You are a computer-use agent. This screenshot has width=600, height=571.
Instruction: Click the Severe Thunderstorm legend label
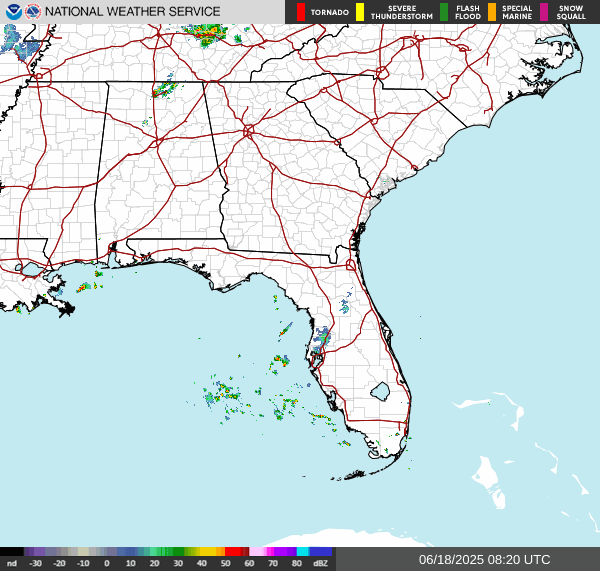[402, 13]
